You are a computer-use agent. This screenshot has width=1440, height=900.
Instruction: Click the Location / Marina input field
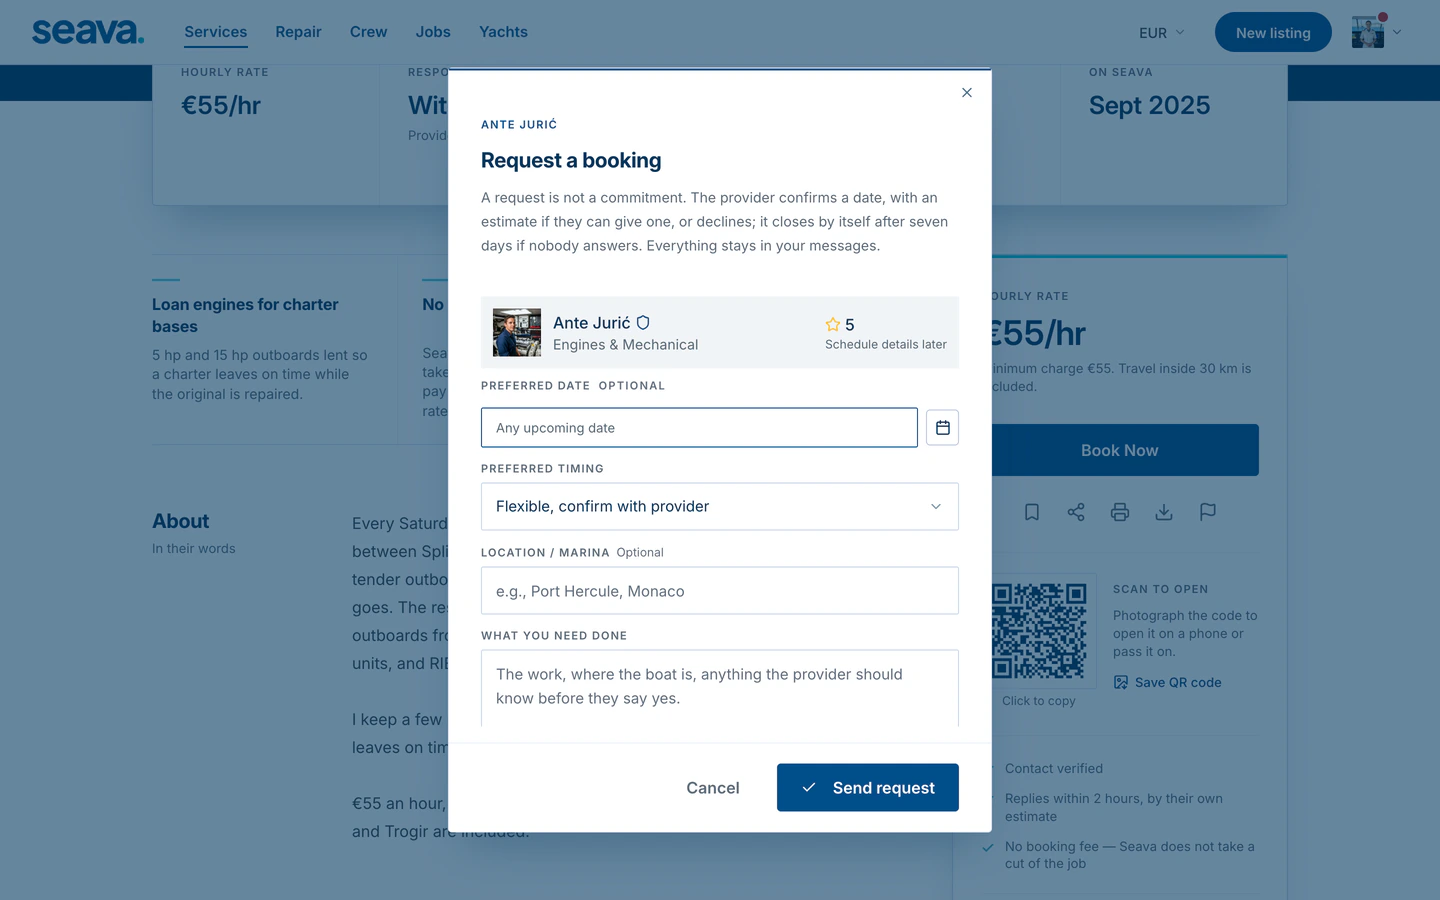tap(720, 591)
